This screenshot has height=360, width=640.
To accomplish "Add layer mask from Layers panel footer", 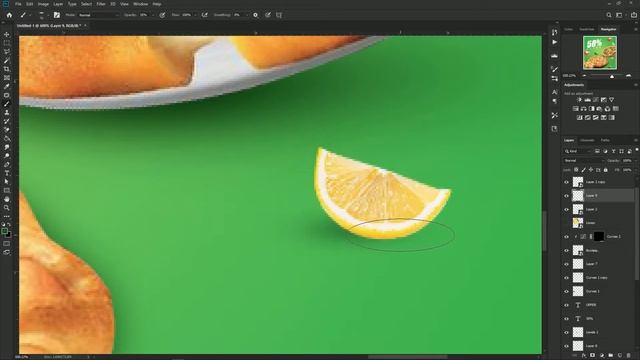I will pyautogui.click(x=593, y=356).
